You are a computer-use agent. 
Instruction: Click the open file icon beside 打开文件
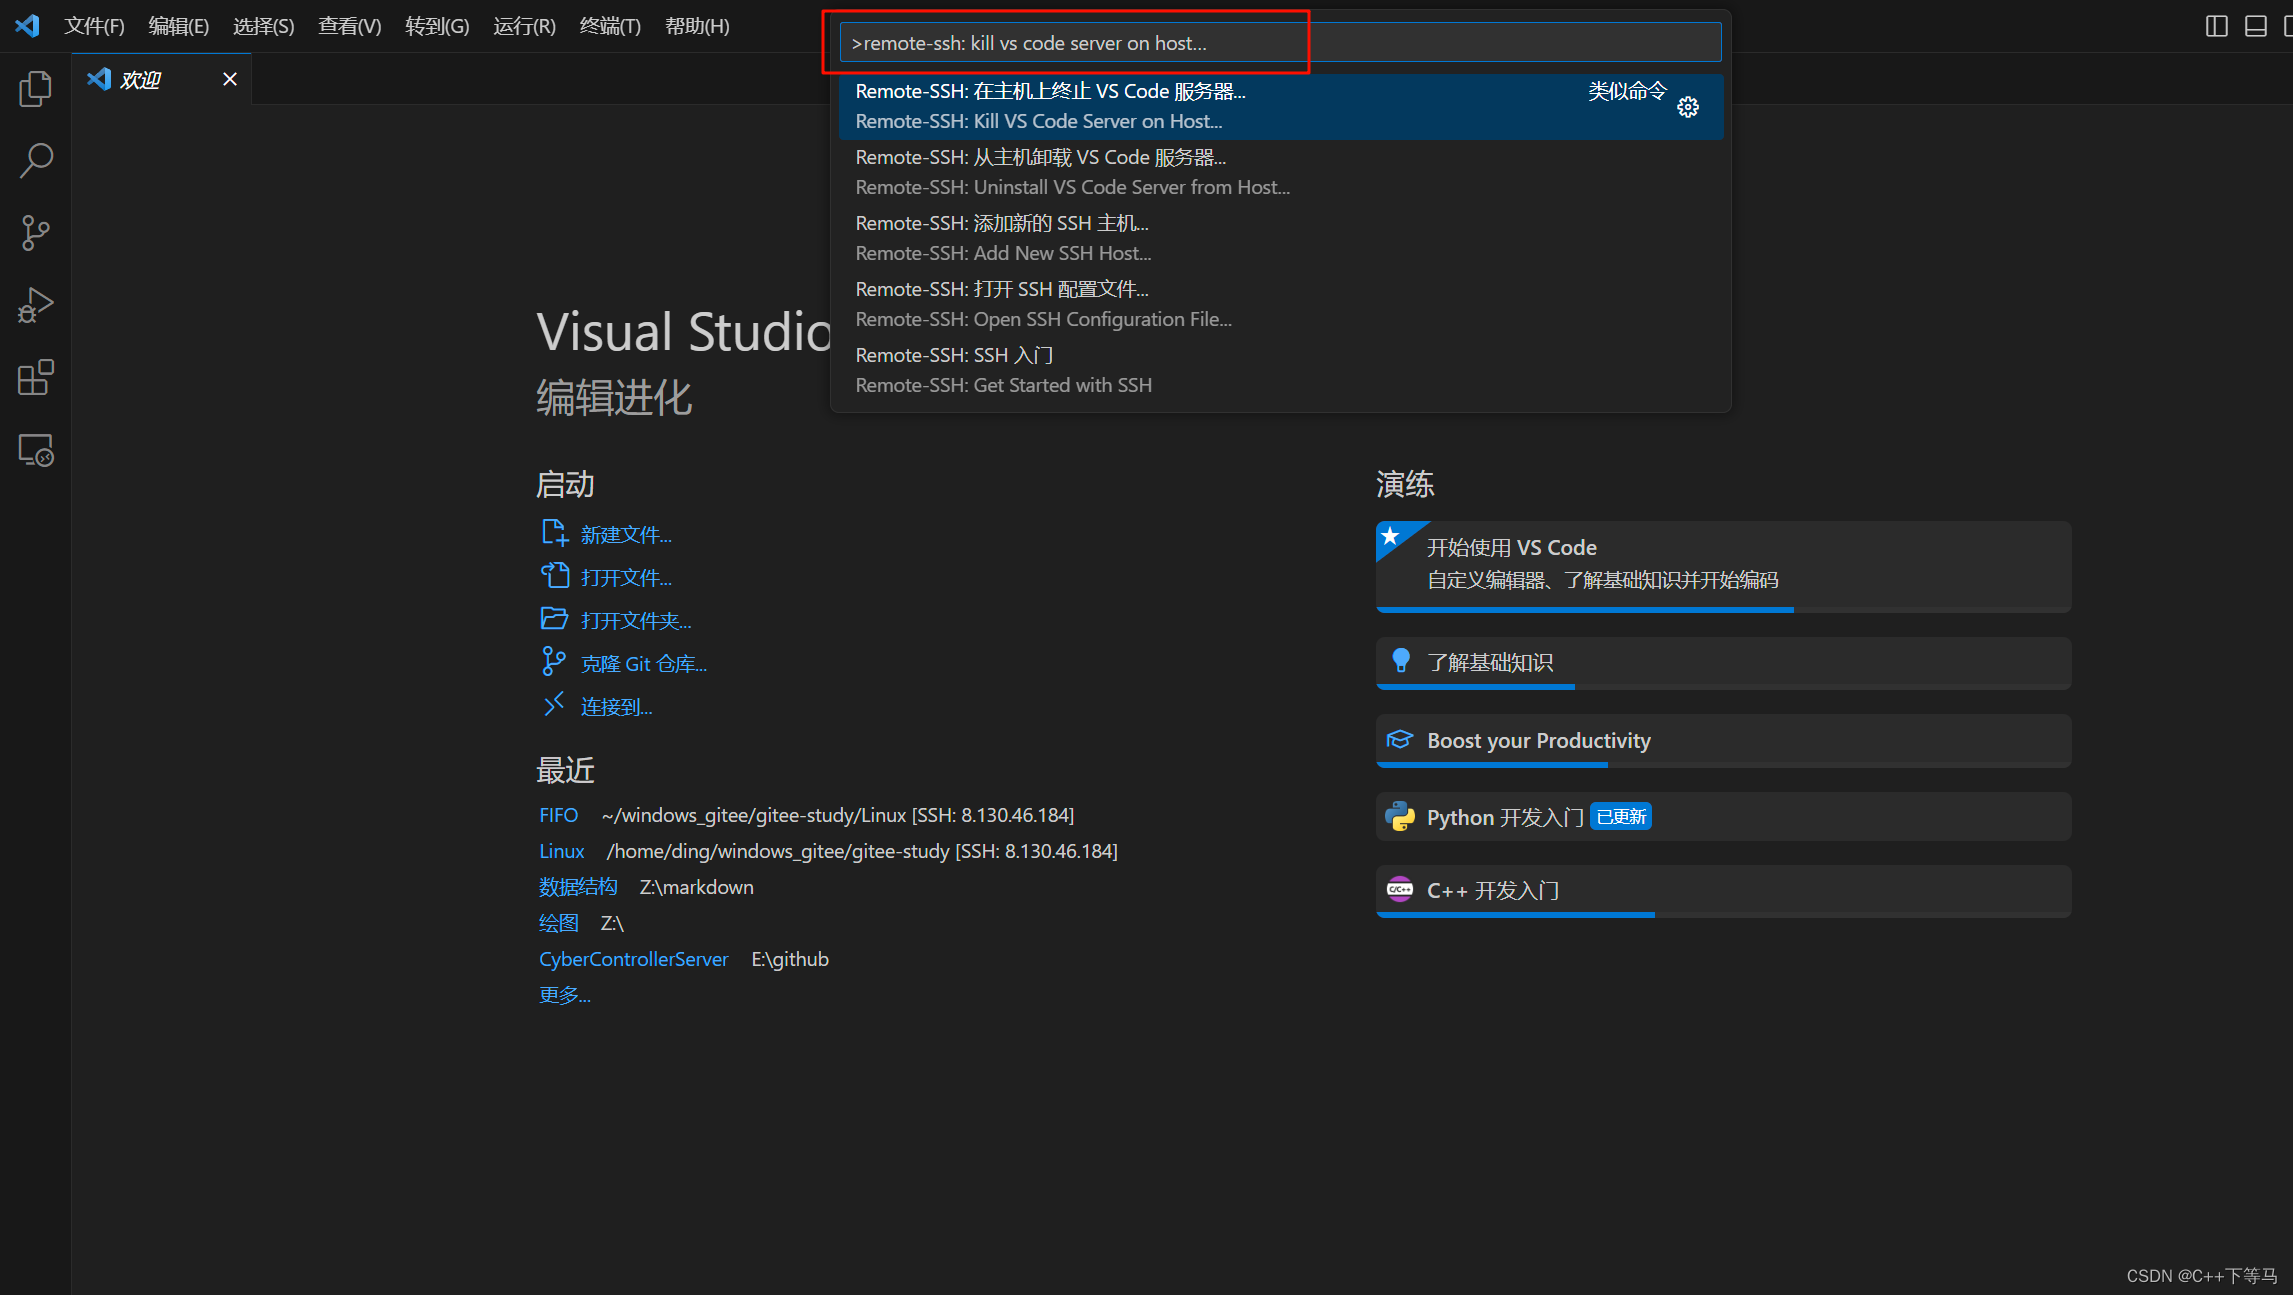coord(554,576)
